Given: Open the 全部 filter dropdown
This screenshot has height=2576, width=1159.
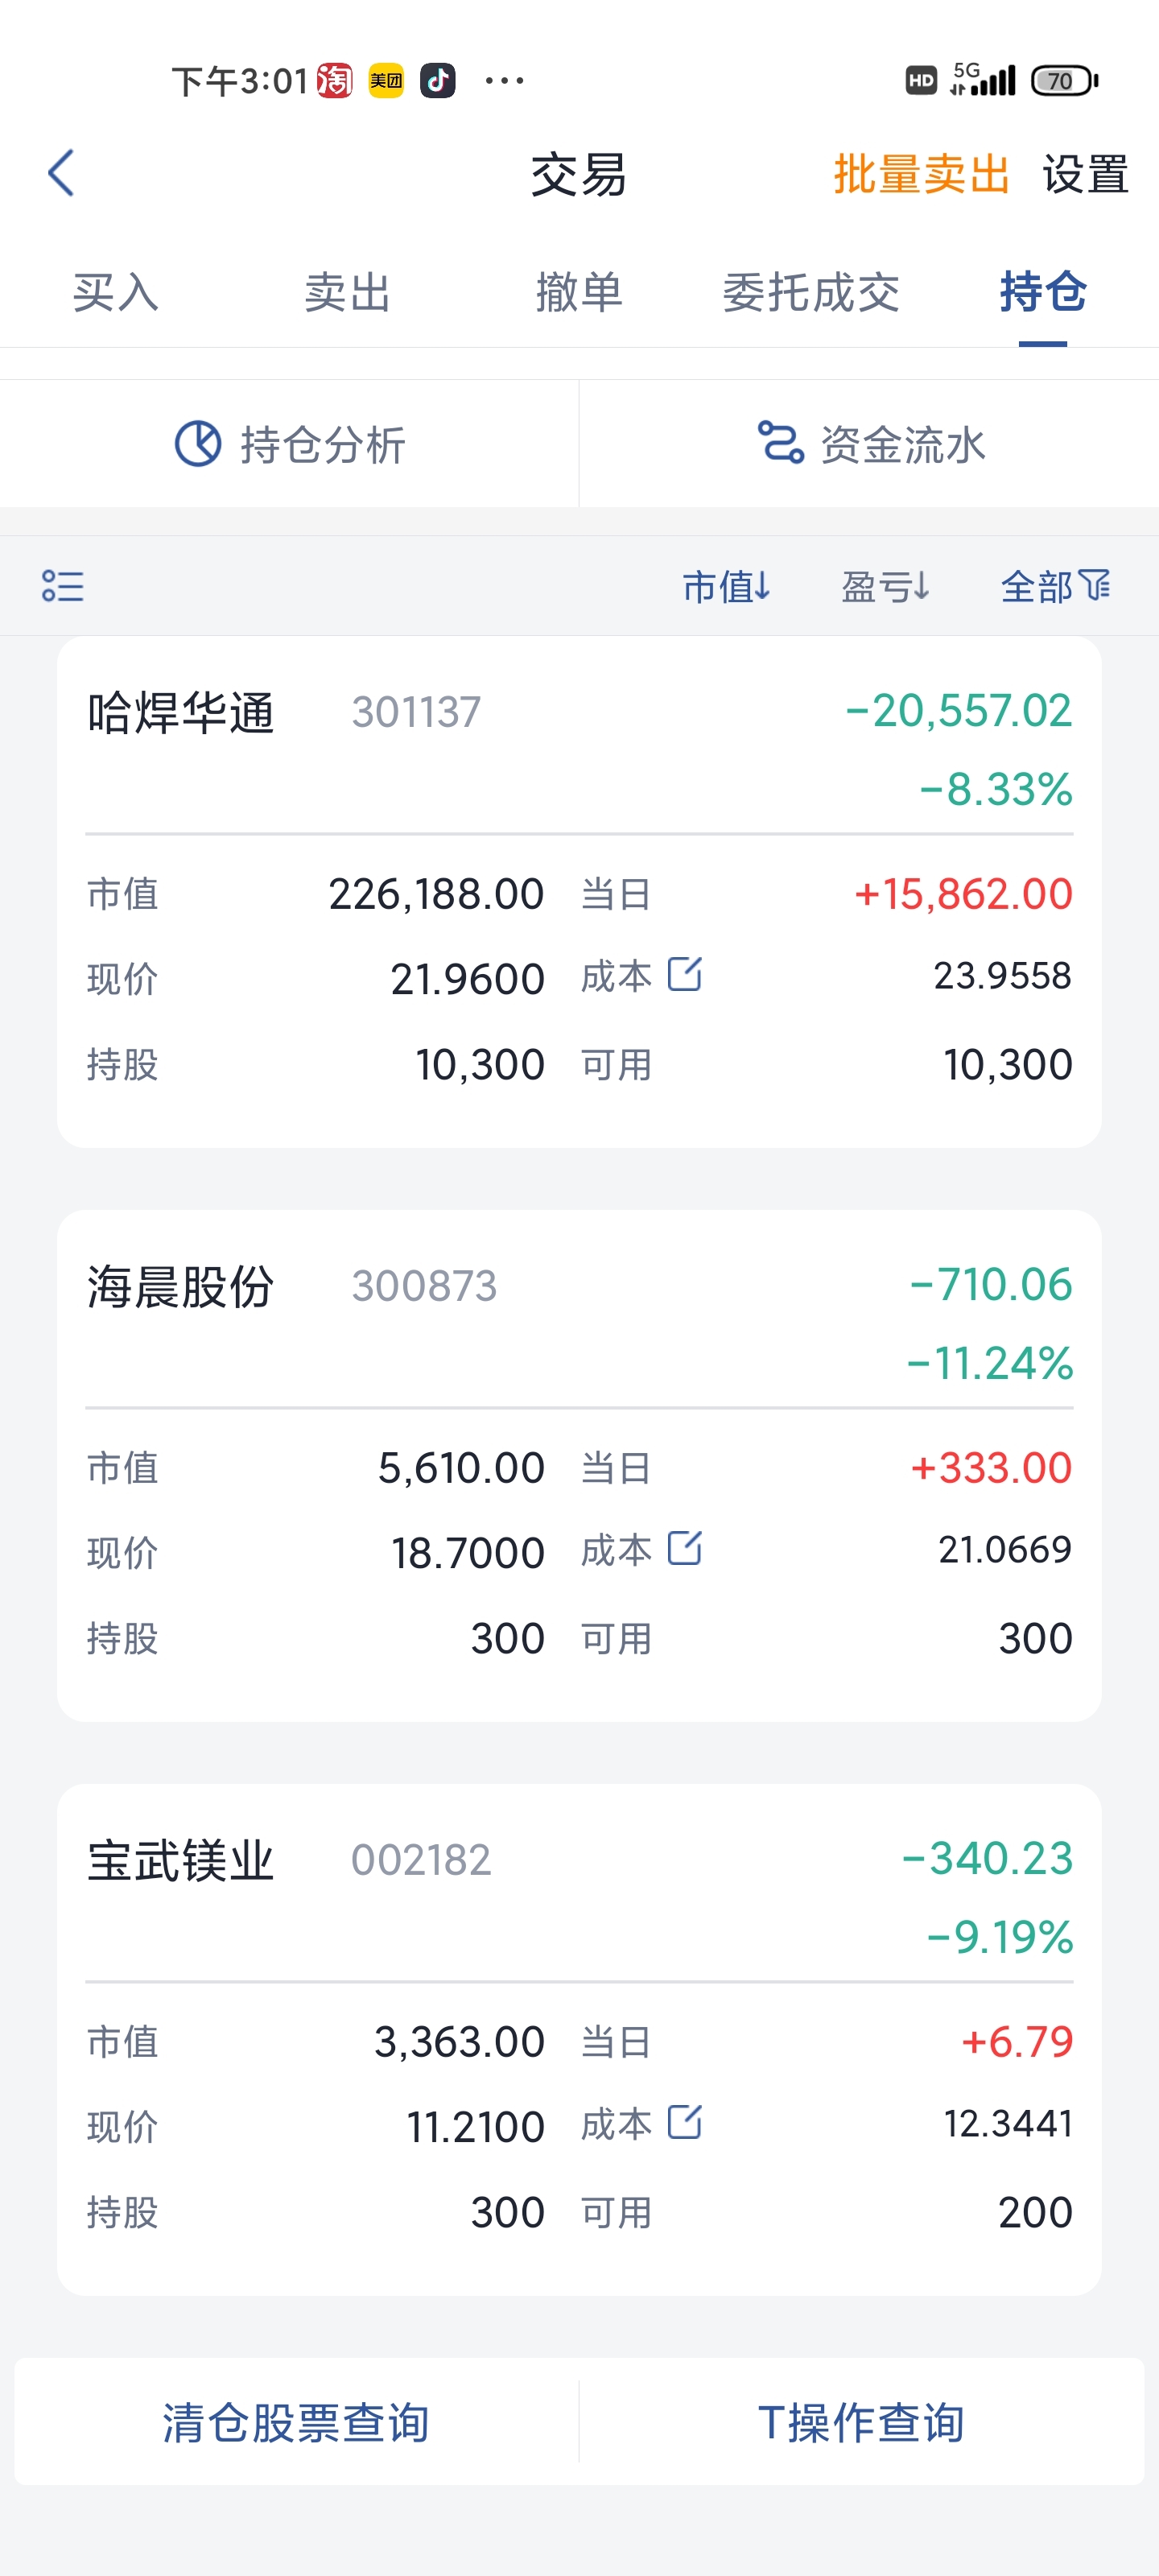Looking at the screenshot, I should pos(1056,586).
